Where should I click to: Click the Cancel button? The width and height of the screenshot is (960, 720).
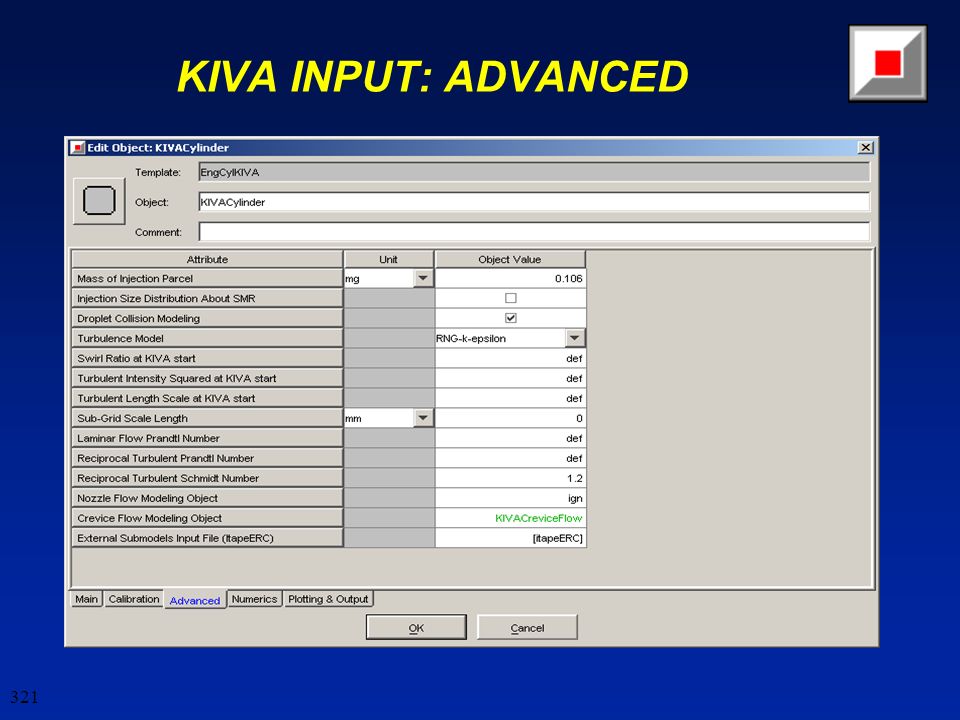point(527,628)
